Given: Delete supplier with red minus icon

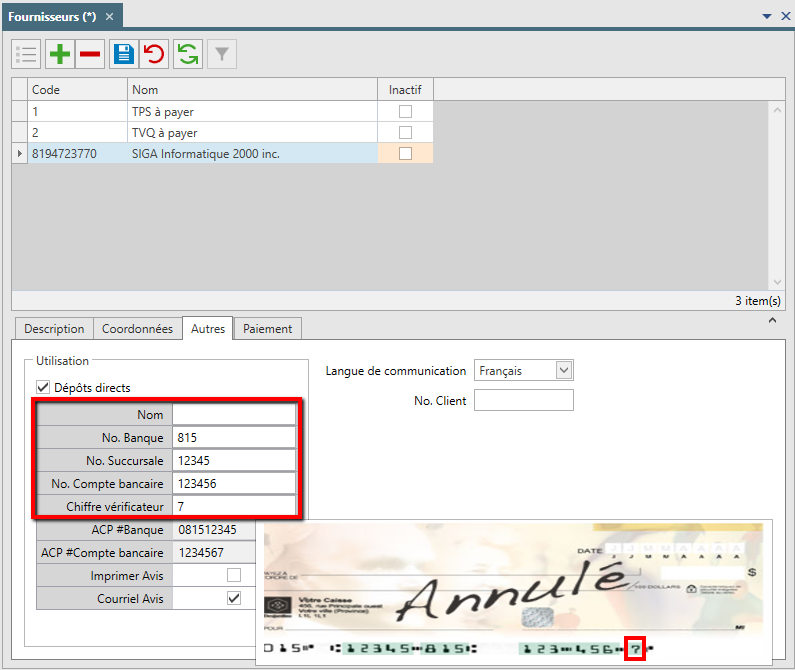Looking at the screenshot, I should tap(90, 54).
